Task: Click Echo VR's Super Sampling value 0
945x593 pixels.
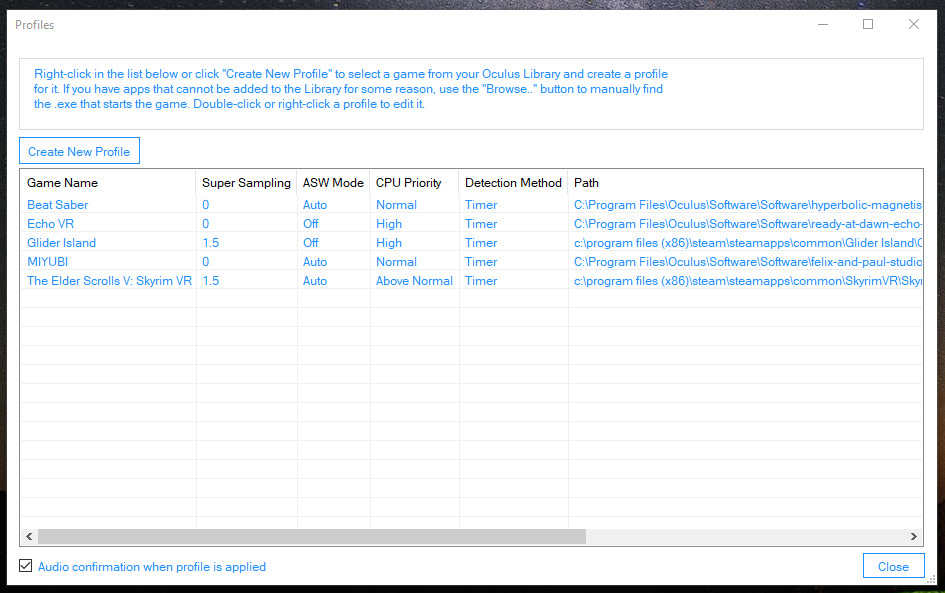Action: coord(206,224)
